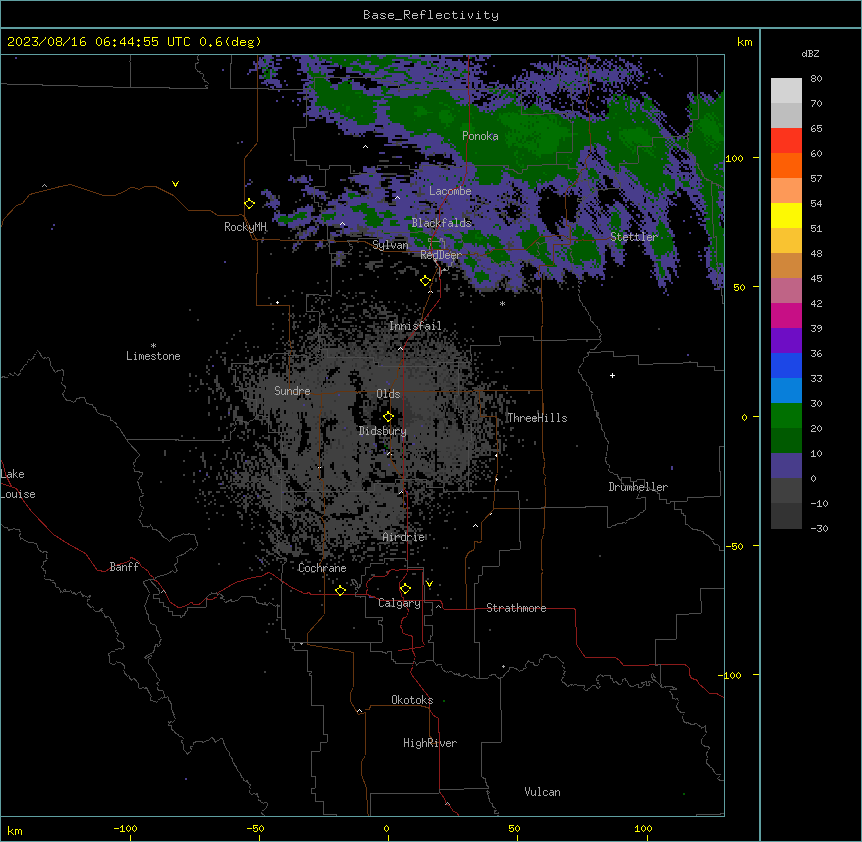Viewport: 862px width, 842px height.
Task: Click the Airdrie label
Action: coord(404,537)
